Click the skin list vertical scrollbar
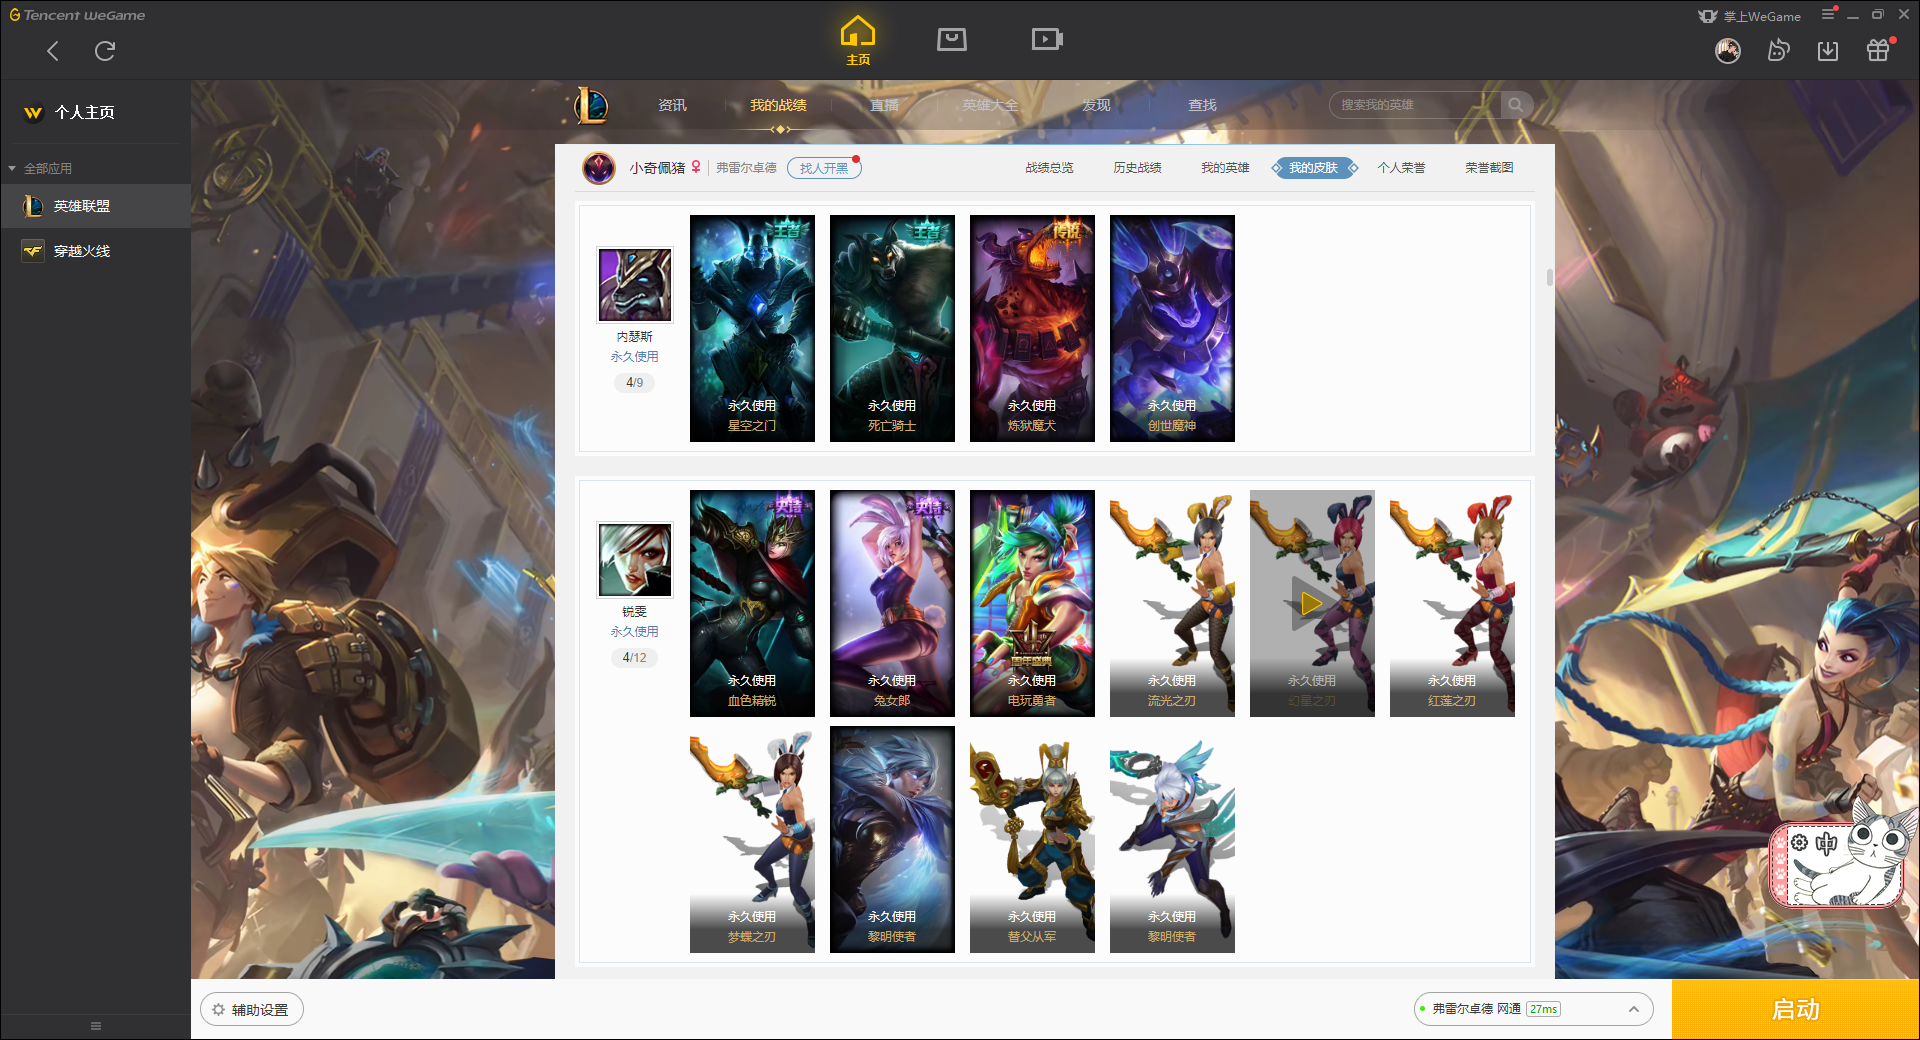The image size is (1920, 1040). (1549, 277)
